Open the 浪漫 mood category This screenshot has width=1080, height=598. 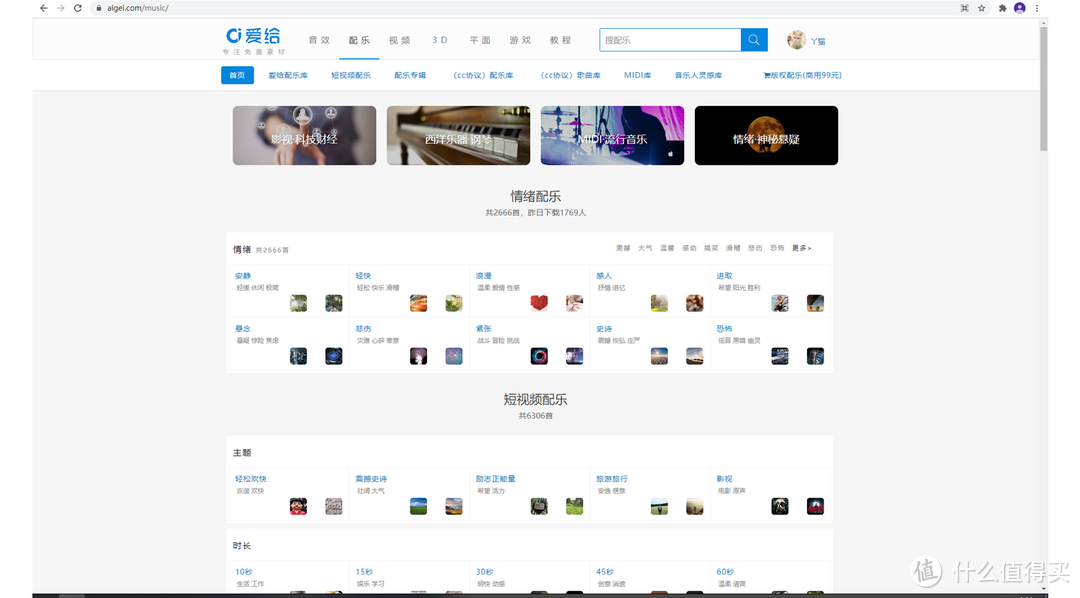pos(484,276)
